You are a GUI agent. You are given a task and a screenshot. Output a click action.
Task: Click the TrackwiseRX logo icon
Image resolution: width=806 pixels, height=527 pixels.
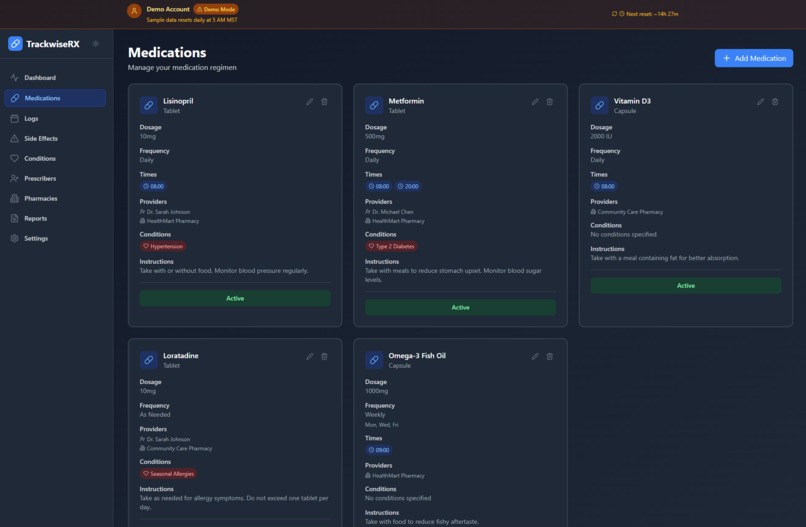point(15,44)
